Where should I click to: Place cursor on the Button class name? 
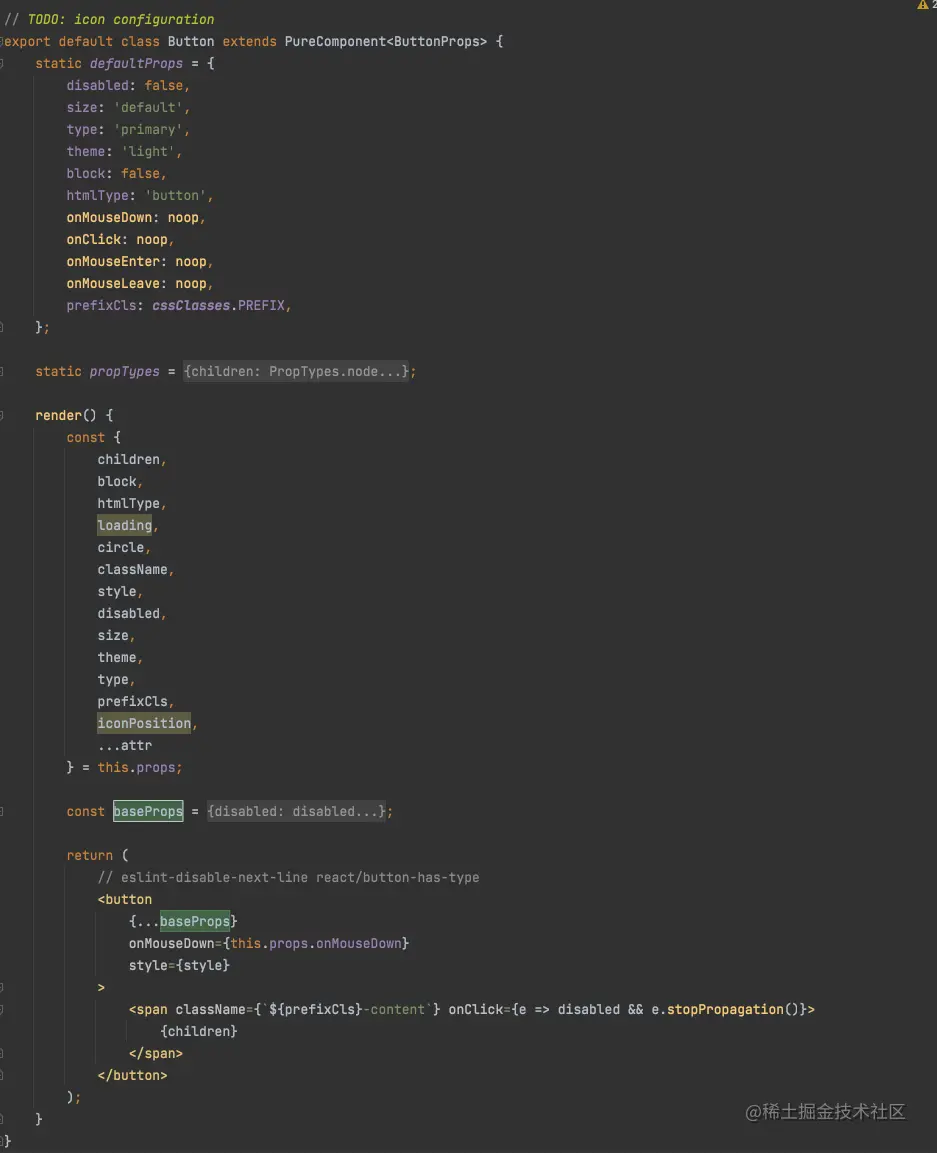pos(190,41)
